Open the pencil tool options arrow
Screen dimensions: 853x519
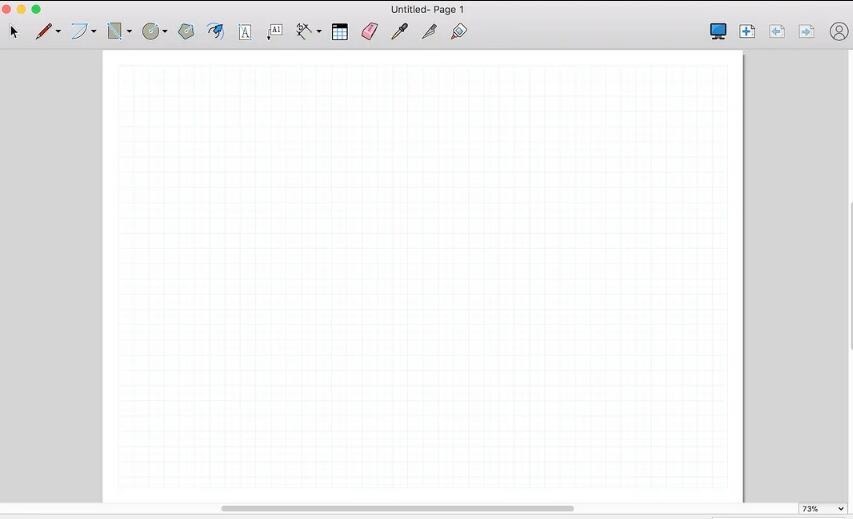(x=58, y=32)
